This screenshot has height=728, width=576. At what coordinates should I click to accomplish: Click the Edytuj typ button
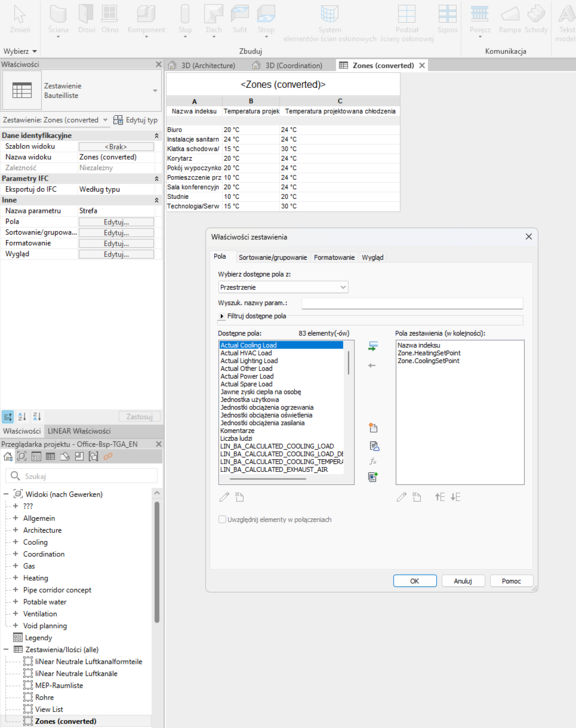click(136, 120)
